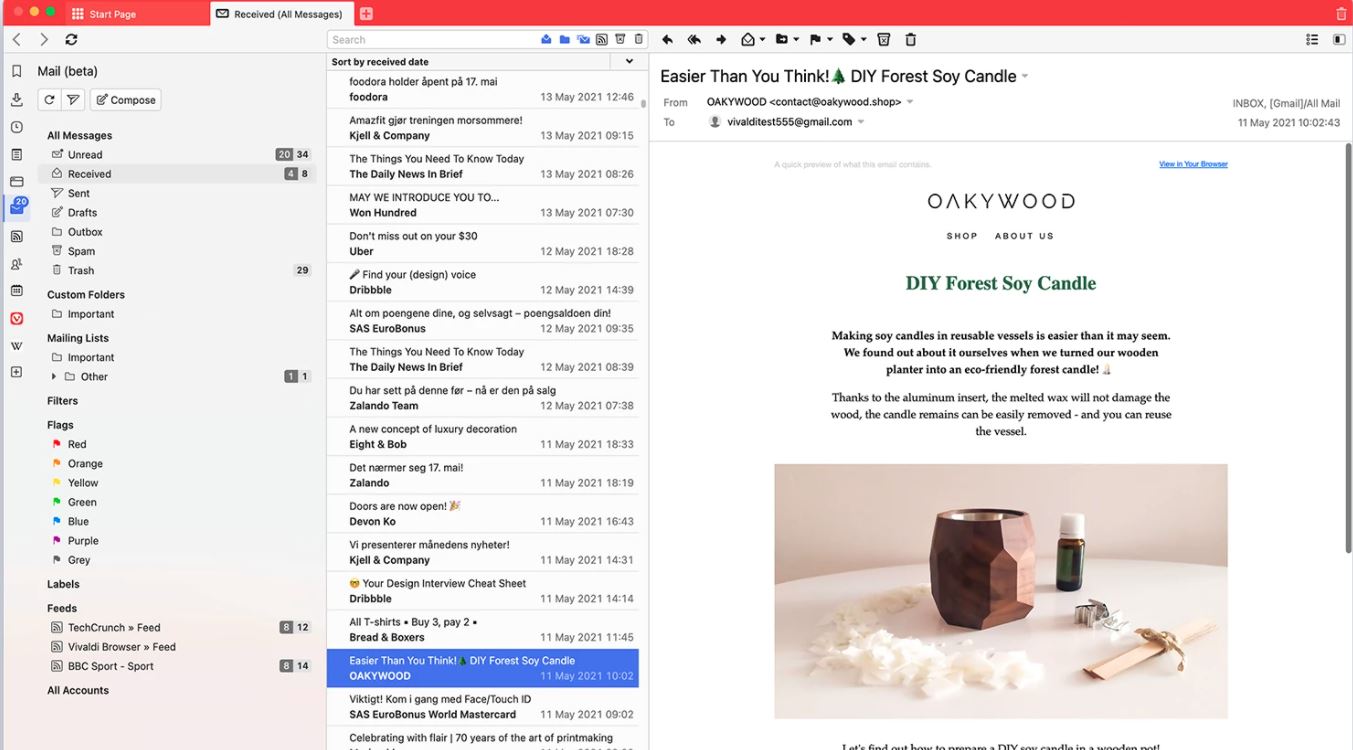
Task: Mark message as spam with crossed bin icon
Action: (884, 40)
